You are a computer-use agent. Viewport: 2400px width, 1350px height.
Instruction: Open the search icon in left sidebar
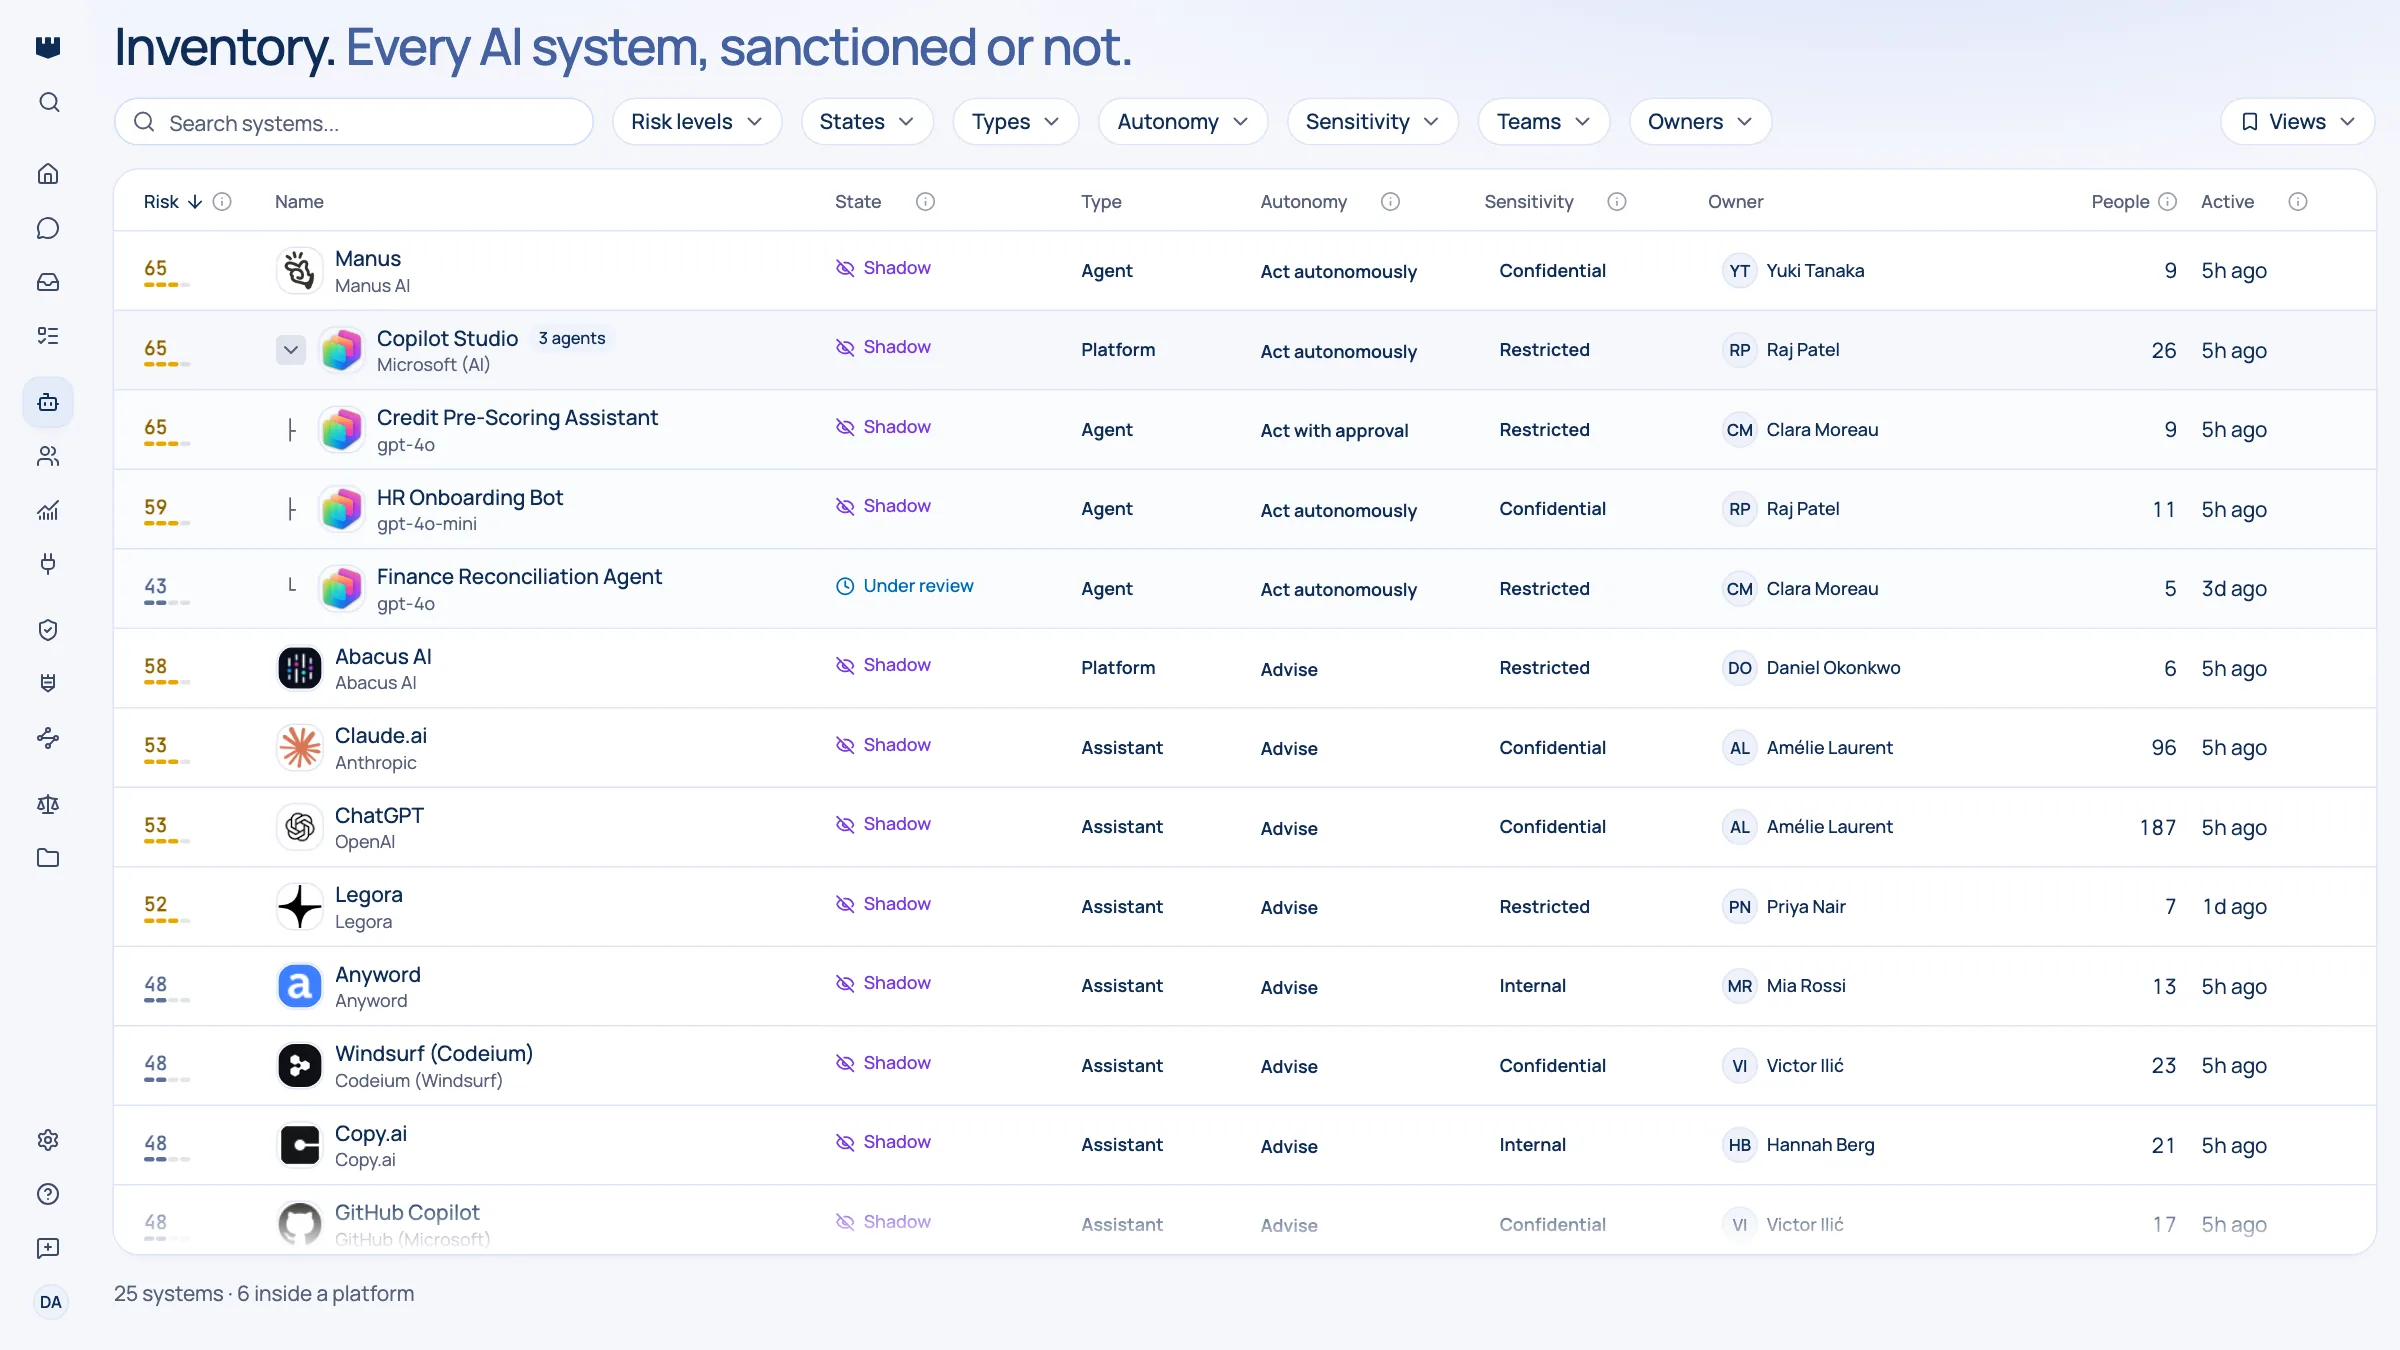point(48,102)
